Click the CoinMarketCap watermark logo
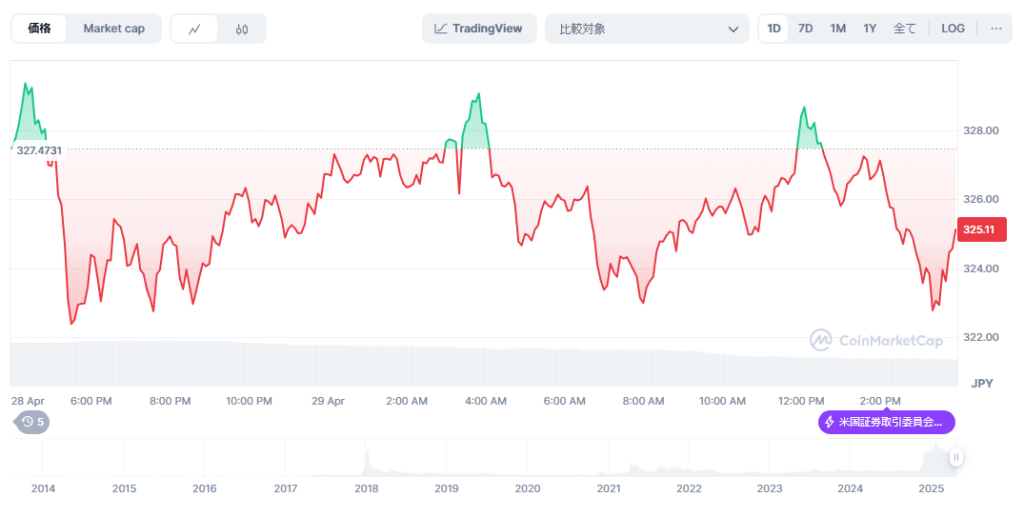Image resolution: width=1024 pixels, height=517 pixels. click(876, 341)
